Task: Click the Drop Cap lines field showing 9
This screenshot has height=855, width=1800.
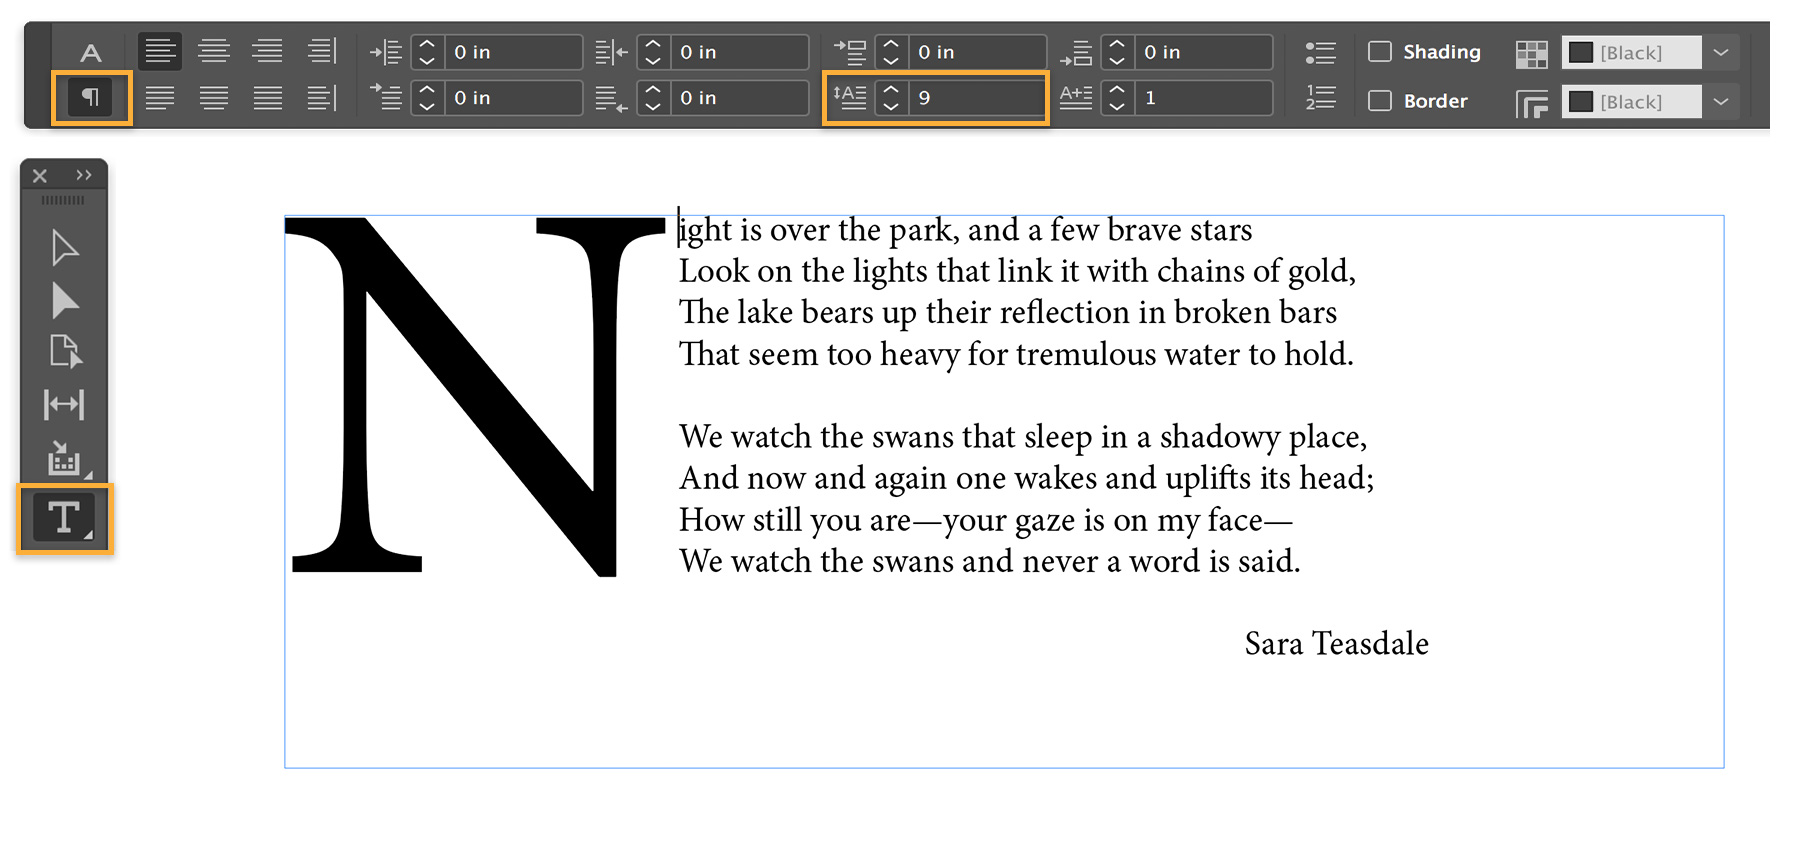Action: click(976, 98)
